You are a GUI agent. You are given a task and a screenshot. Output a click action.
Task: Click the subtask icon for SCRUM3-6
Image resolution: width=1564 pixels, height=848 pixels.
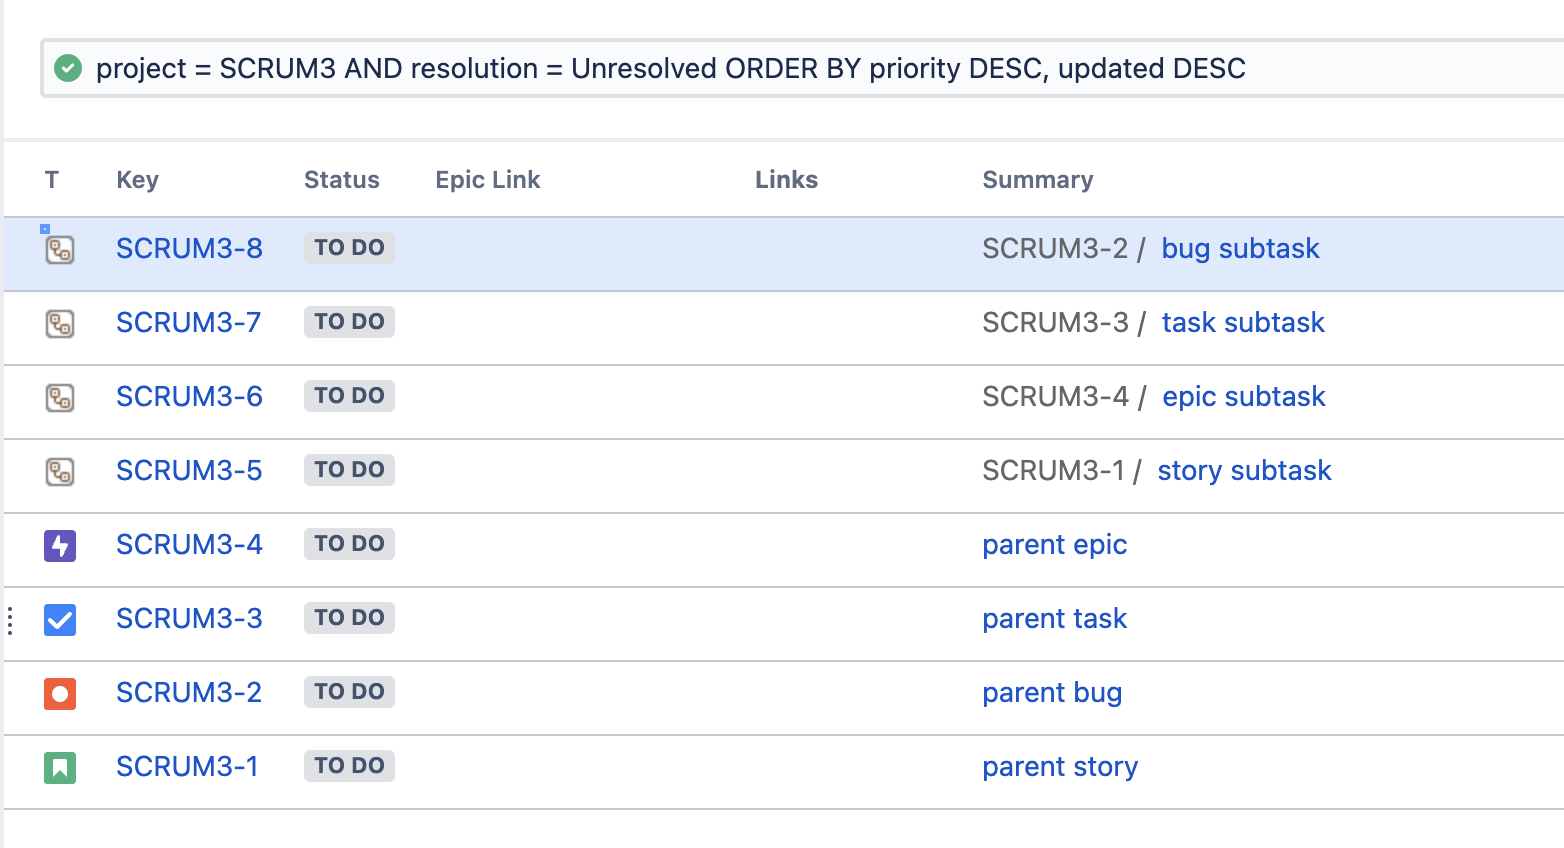60,397
